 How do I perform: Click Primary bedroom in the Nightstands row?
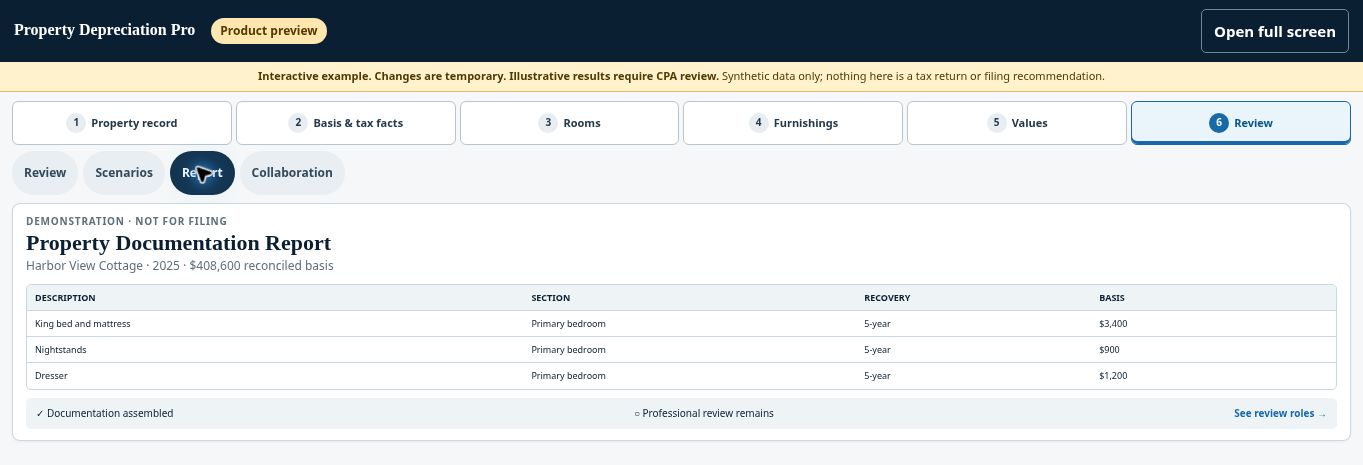coord(568,350)
